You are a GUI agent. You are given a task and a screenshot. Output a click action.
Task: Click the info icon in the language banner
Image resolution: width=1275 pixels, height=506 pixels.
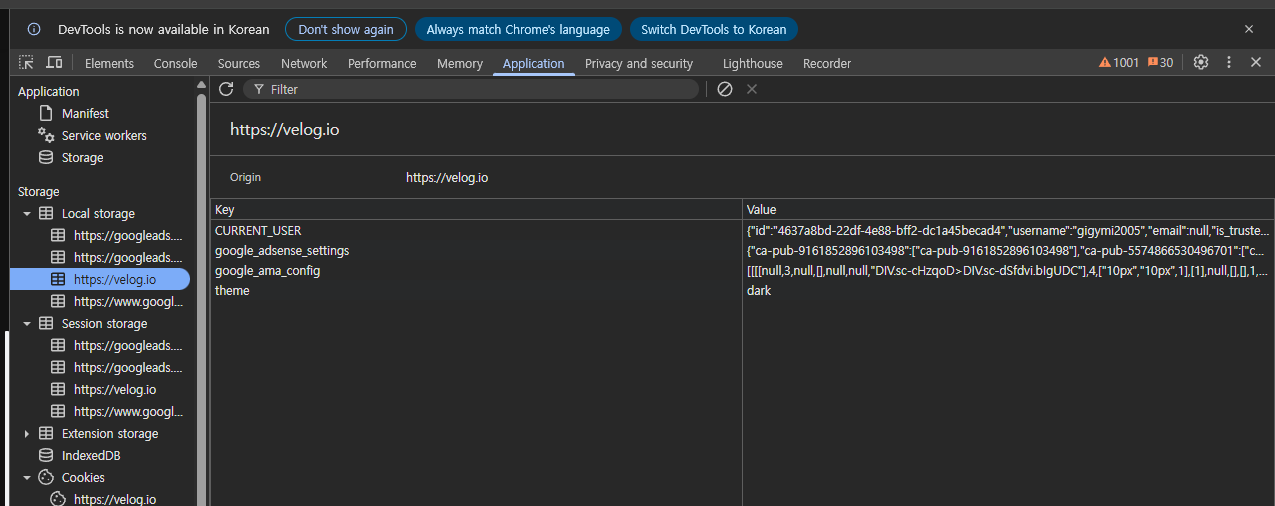click(34, 29)
